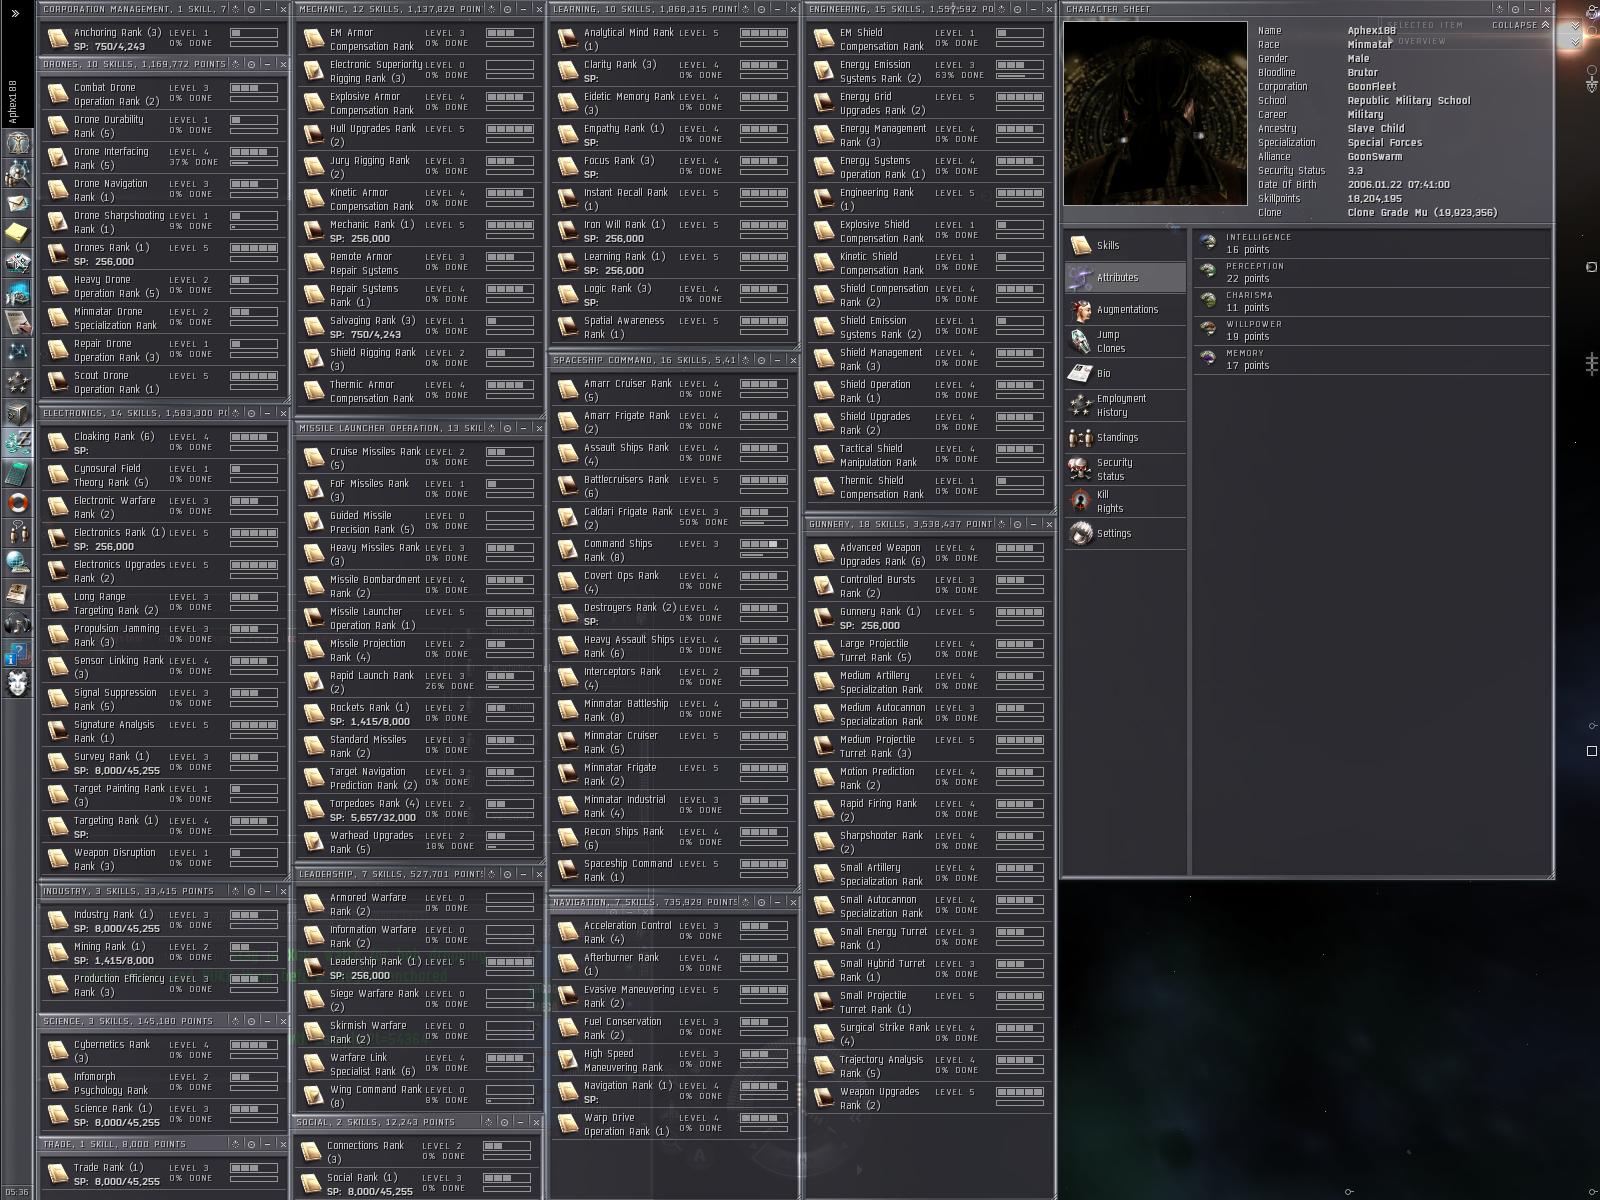Viewport: 1600px width, 1200px height.
Task: Toggle pin on Gunnery skills window
Action: 1016,524
